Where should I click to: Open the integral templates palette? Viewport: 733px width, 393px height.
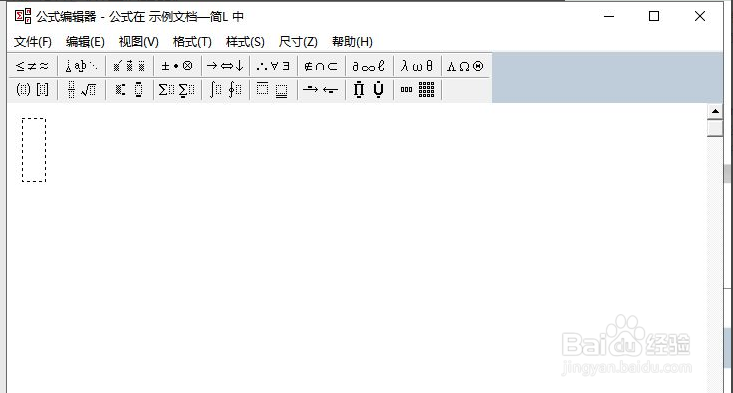(225, 89)
